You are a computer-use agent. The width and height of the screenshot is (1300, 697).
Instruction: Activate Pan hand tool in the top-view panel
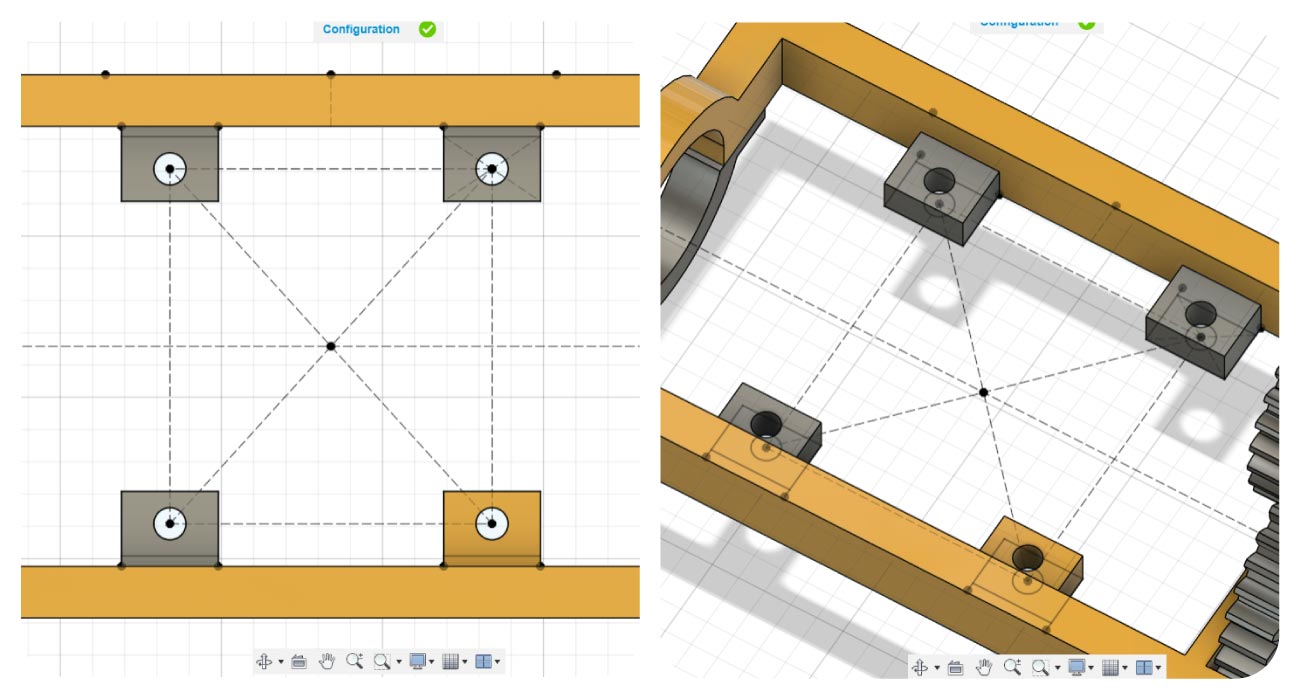(x=327, y=661)
